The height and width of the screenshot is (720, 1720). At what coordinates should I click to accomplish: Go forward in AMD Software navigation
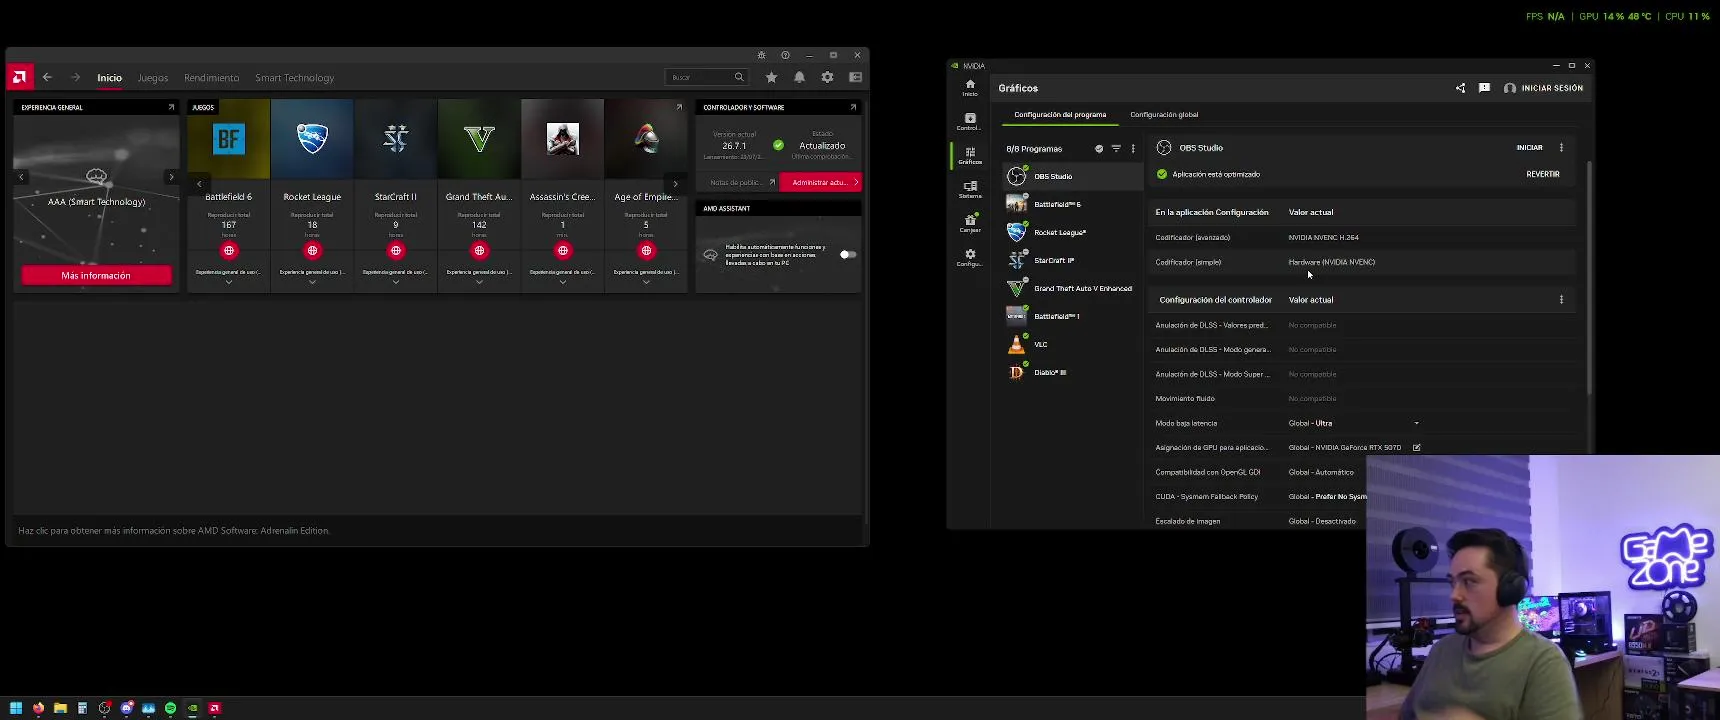pyautogui.click(x=75, y=77)
